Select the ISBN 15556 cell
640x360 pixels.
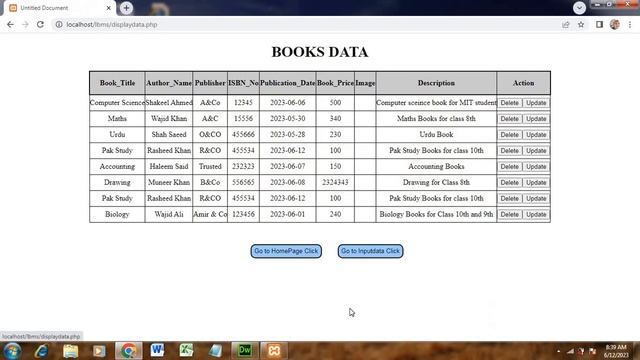[x=243, y=118]
